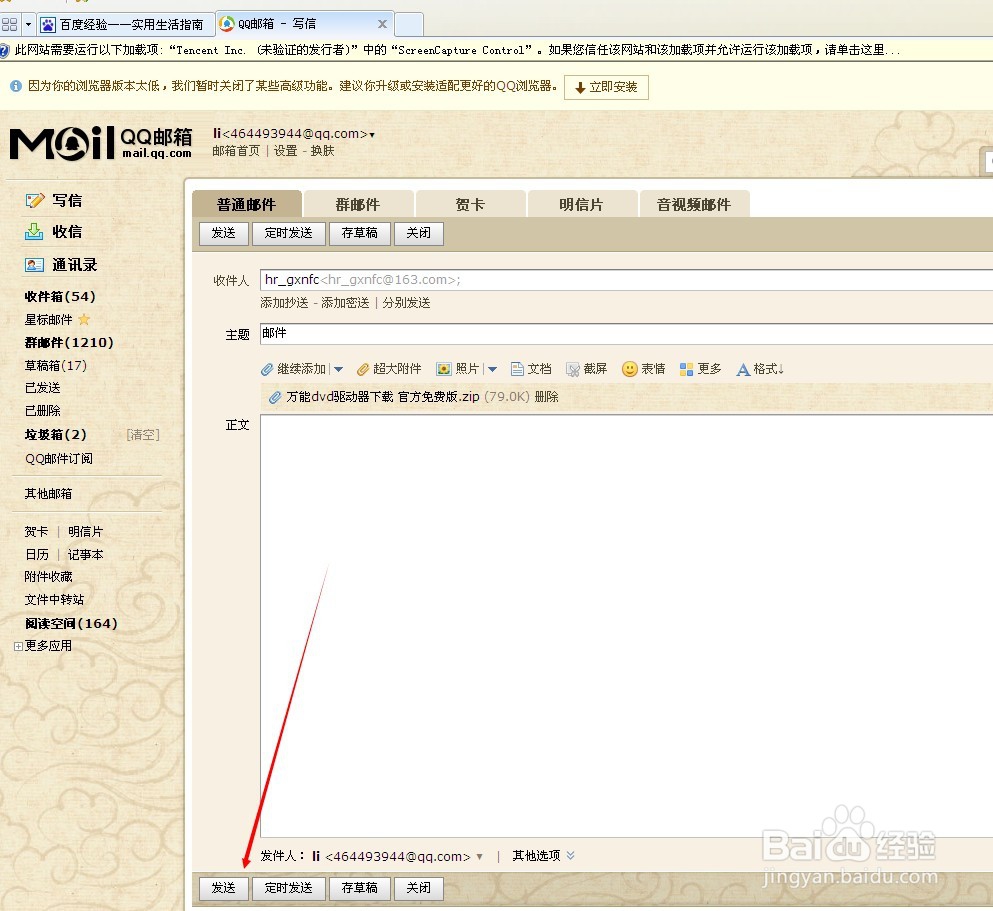
Task: Open 垃圾箱(2) folder
Action: pyautogui.click(x=56, y=434)
